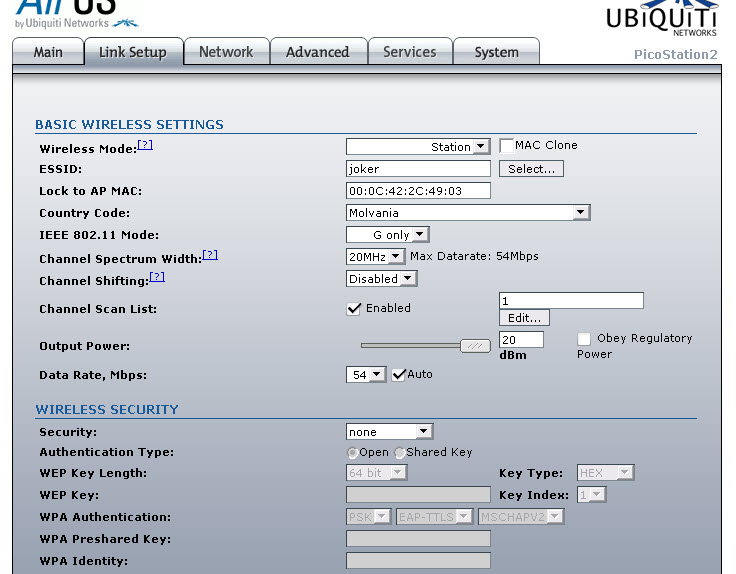736x574 pixels.
Task: Click the channel scan list value field
Action: (x=571, y=300)
